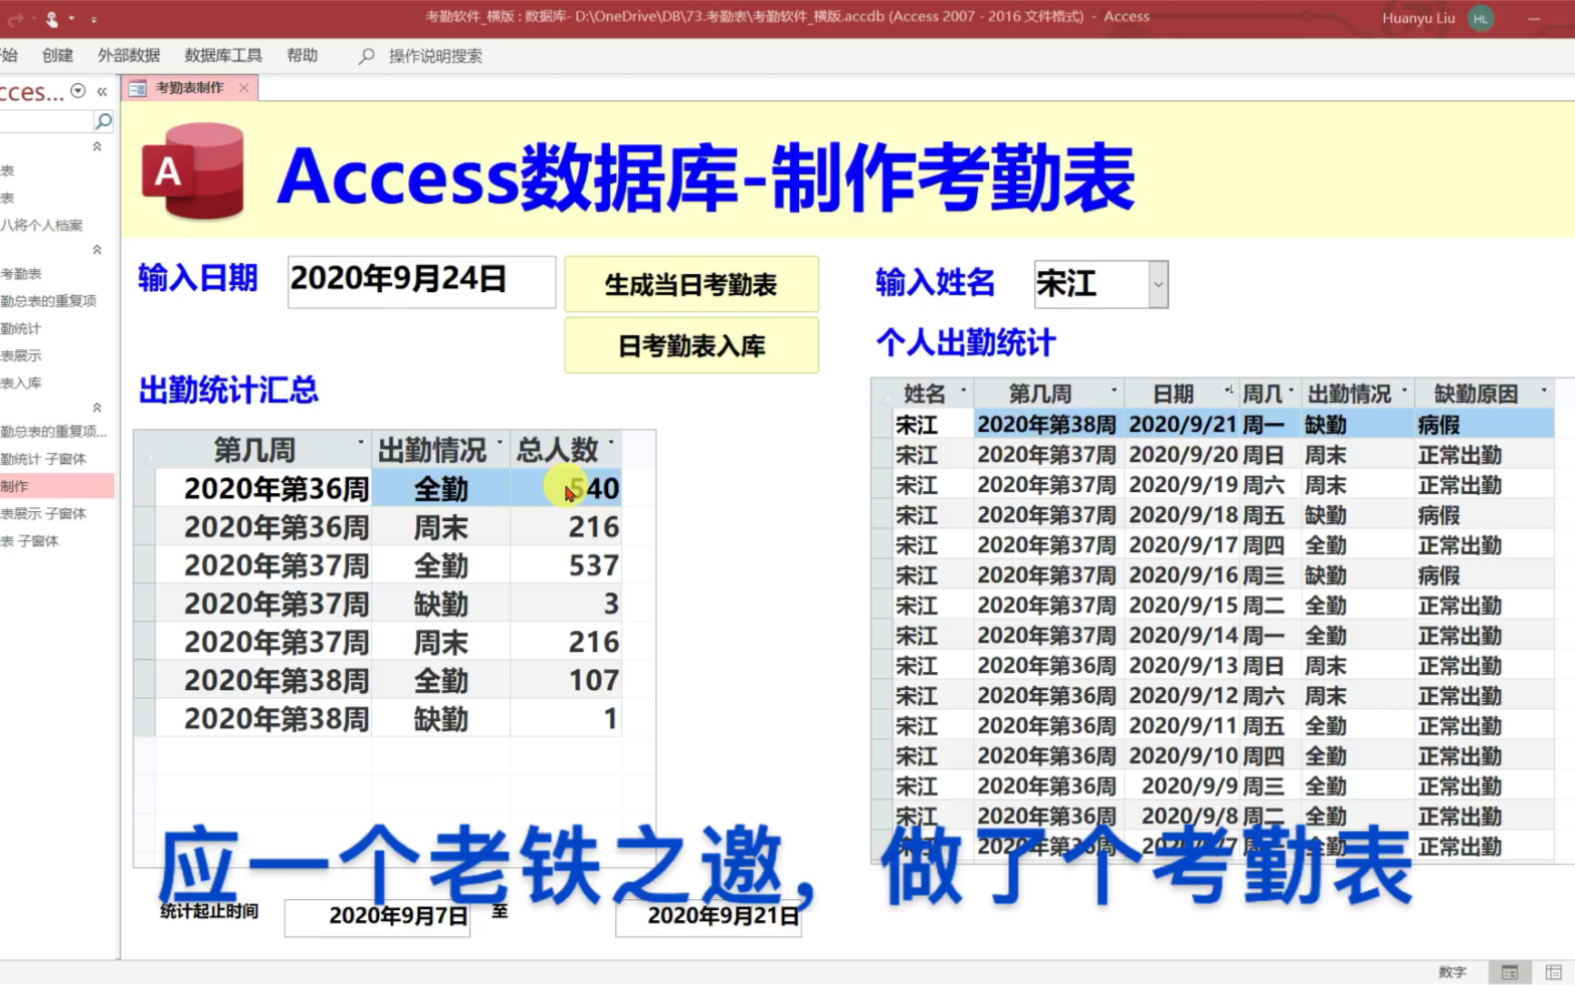The height and width of the screenshot is (985, 1575).
Task: Open the 外部数据 ribbon tab
Action: pyautogui.click(x=129, y=56)
